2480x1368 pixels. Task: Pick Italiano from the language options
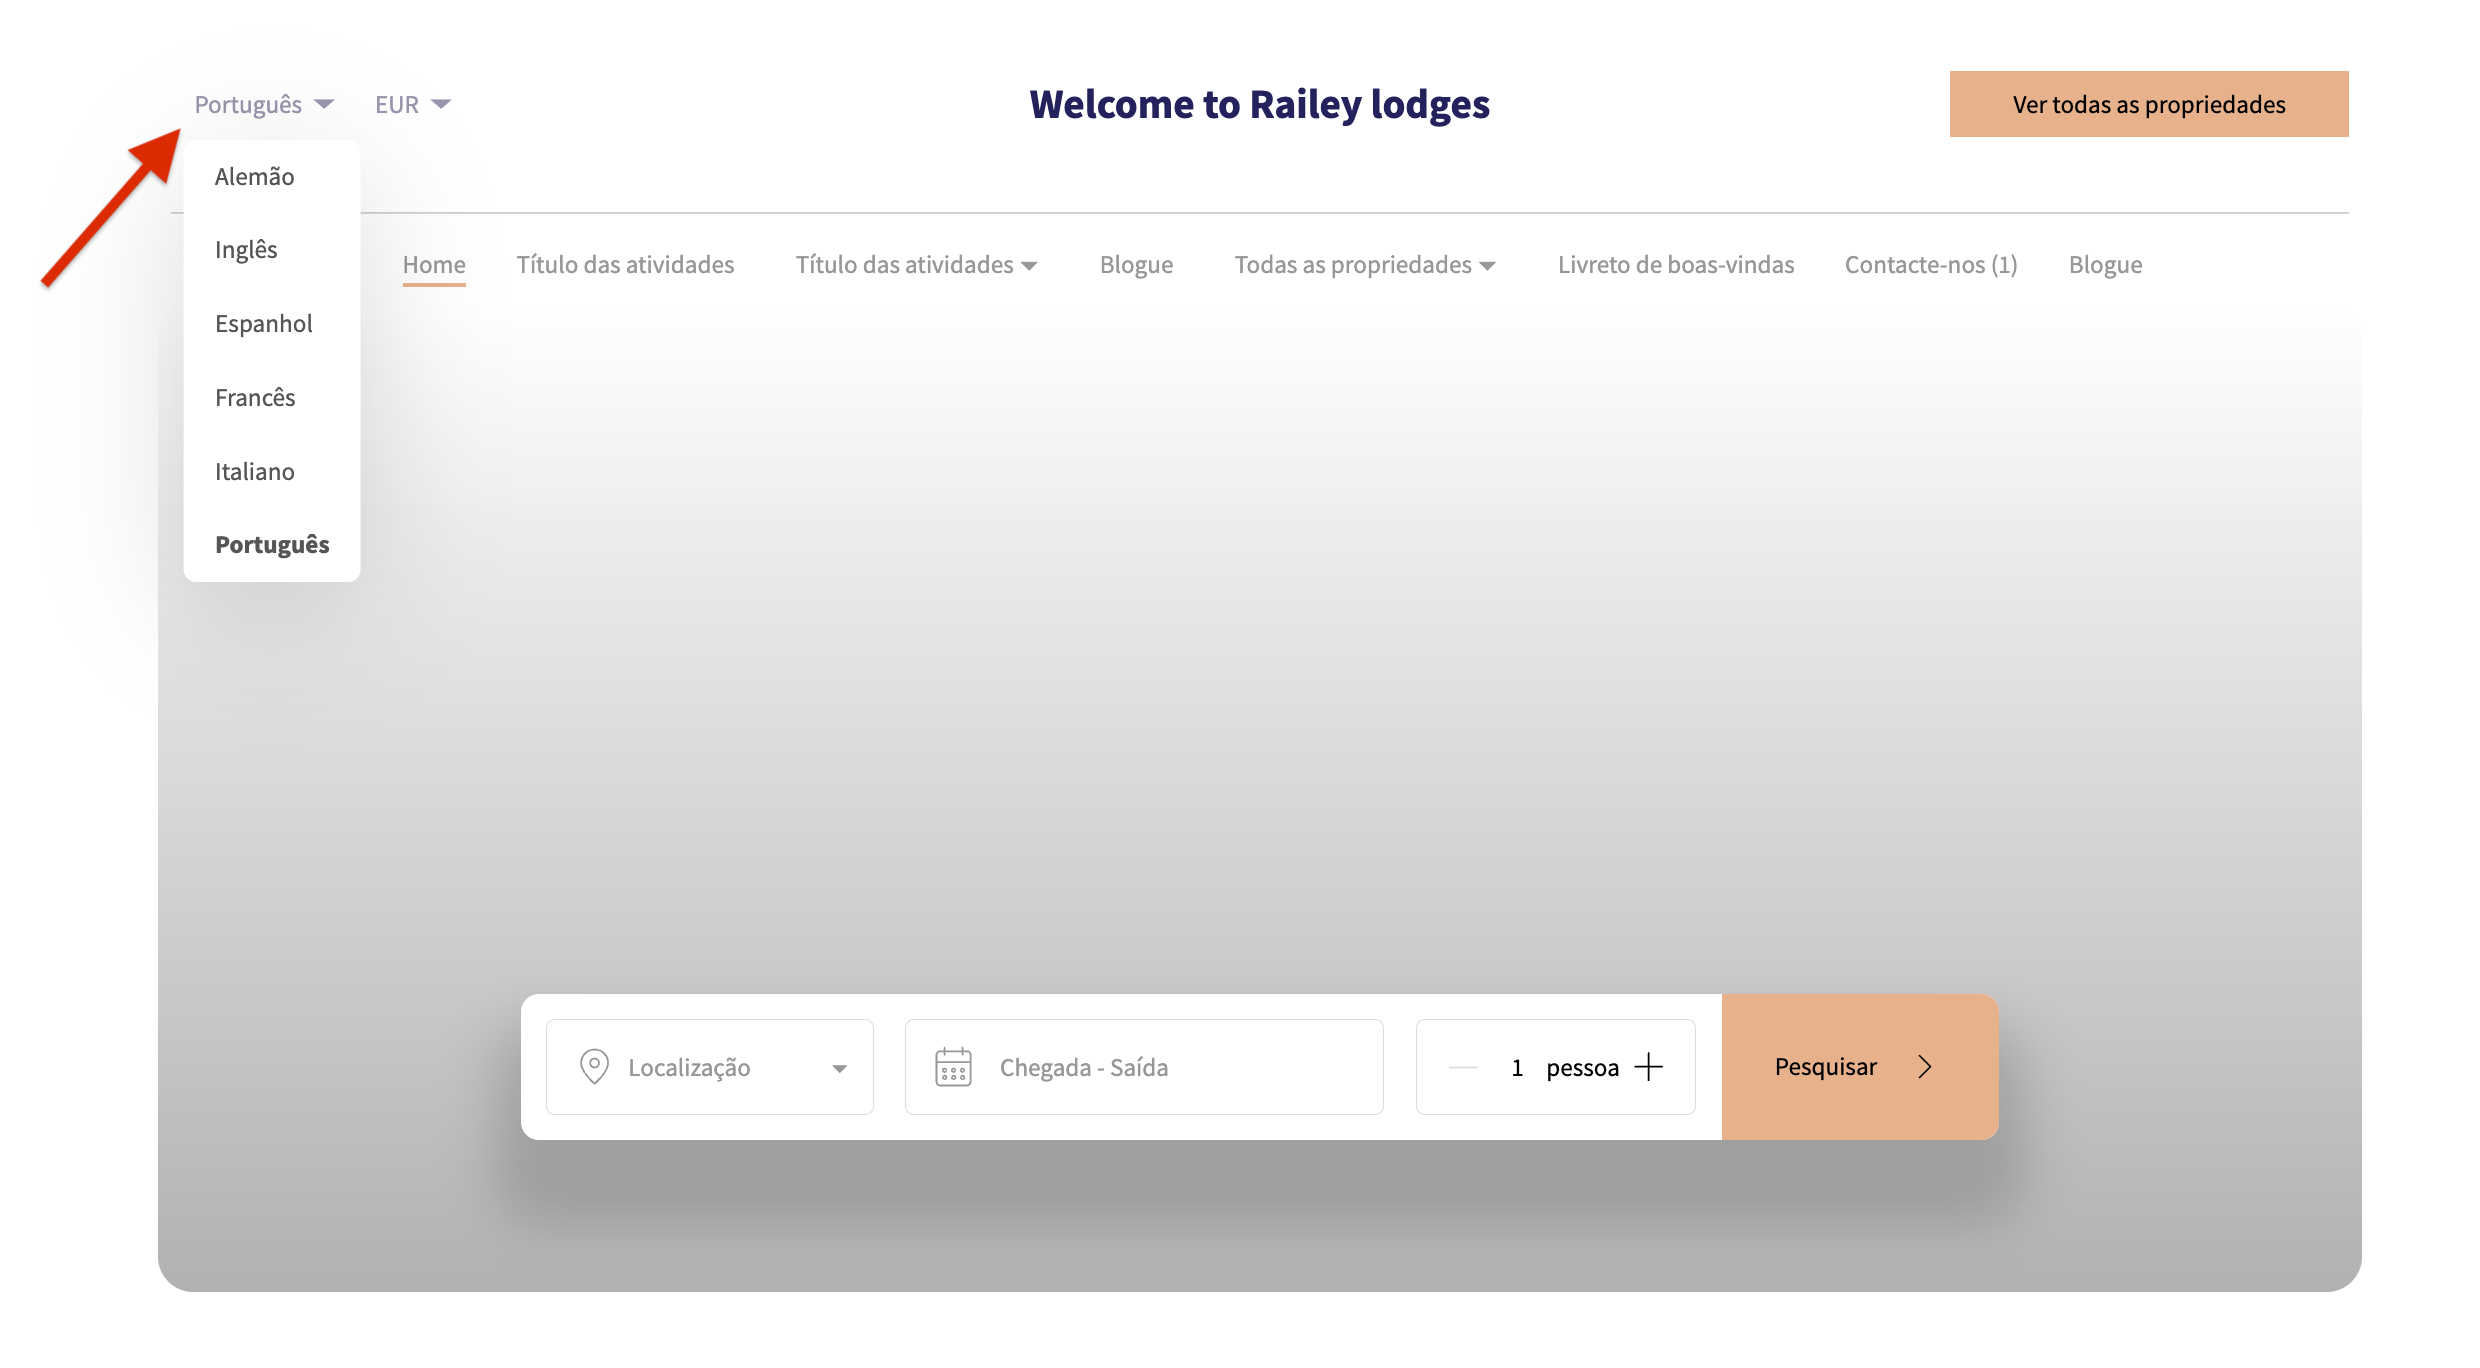click(x=254, y=472)
